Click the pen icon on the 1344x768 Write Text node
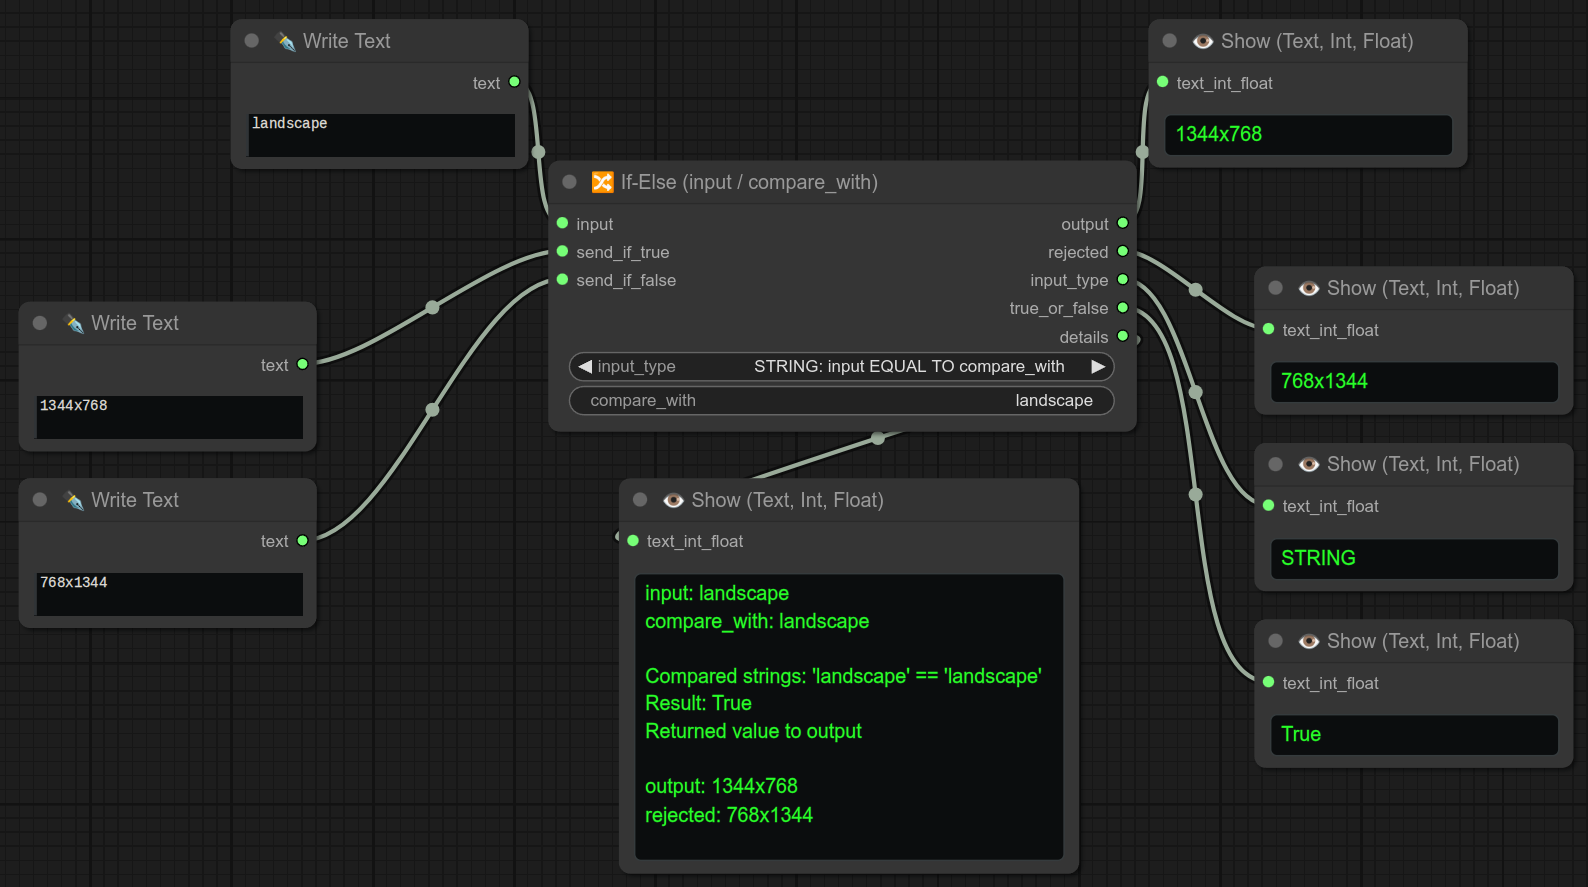This screenshot has width=1588, height=887. click(74, 323)
